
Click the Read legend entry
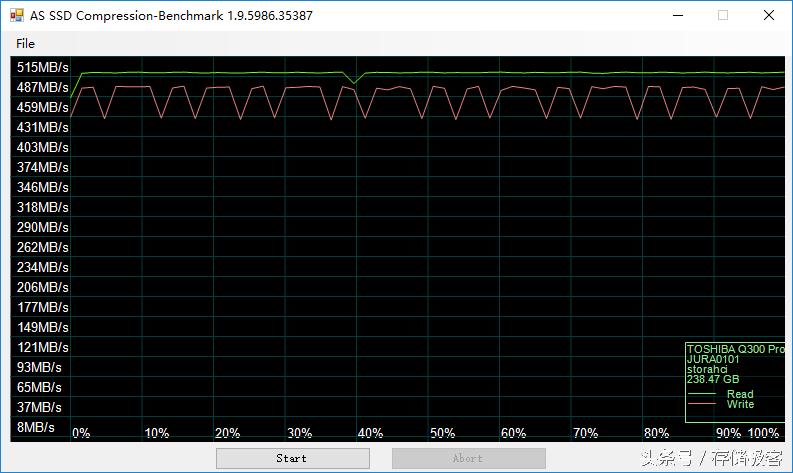740,394
